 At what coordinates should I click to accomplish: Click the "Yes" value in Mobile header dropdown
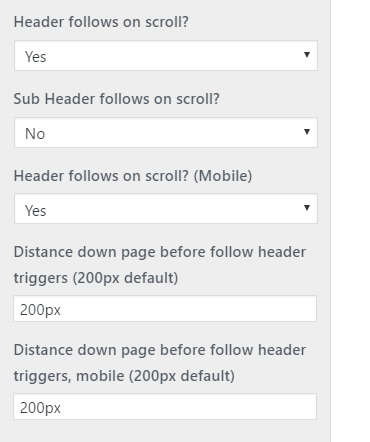pyautogui.click(x=36, y=211)
